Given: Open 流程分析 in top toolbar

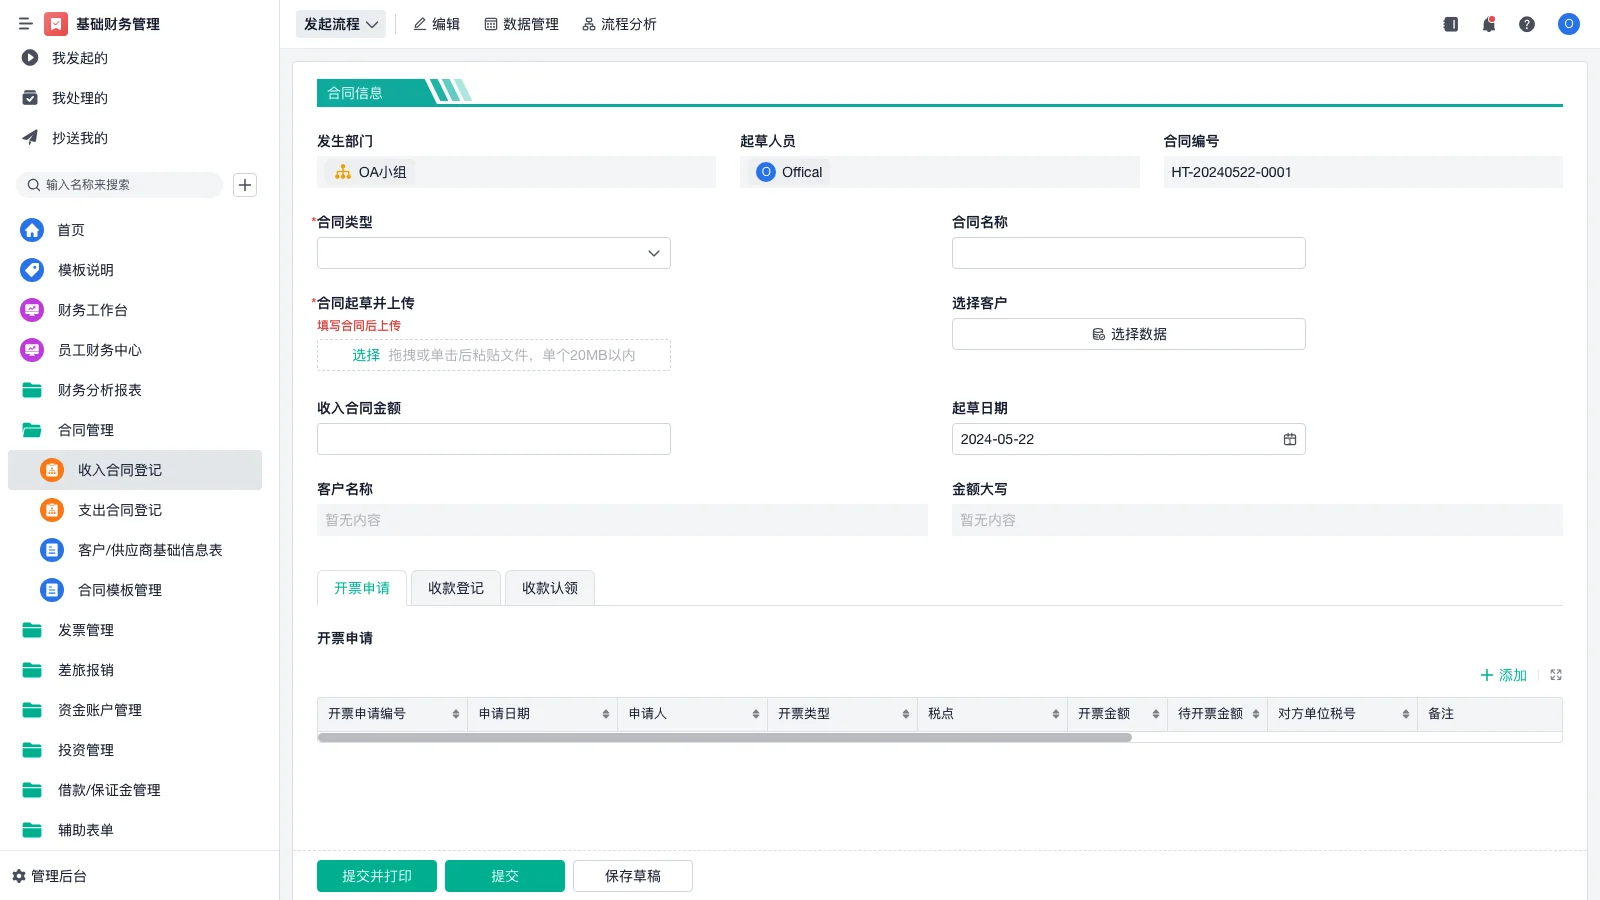Looking at the screenshot, I should (620, 24).
